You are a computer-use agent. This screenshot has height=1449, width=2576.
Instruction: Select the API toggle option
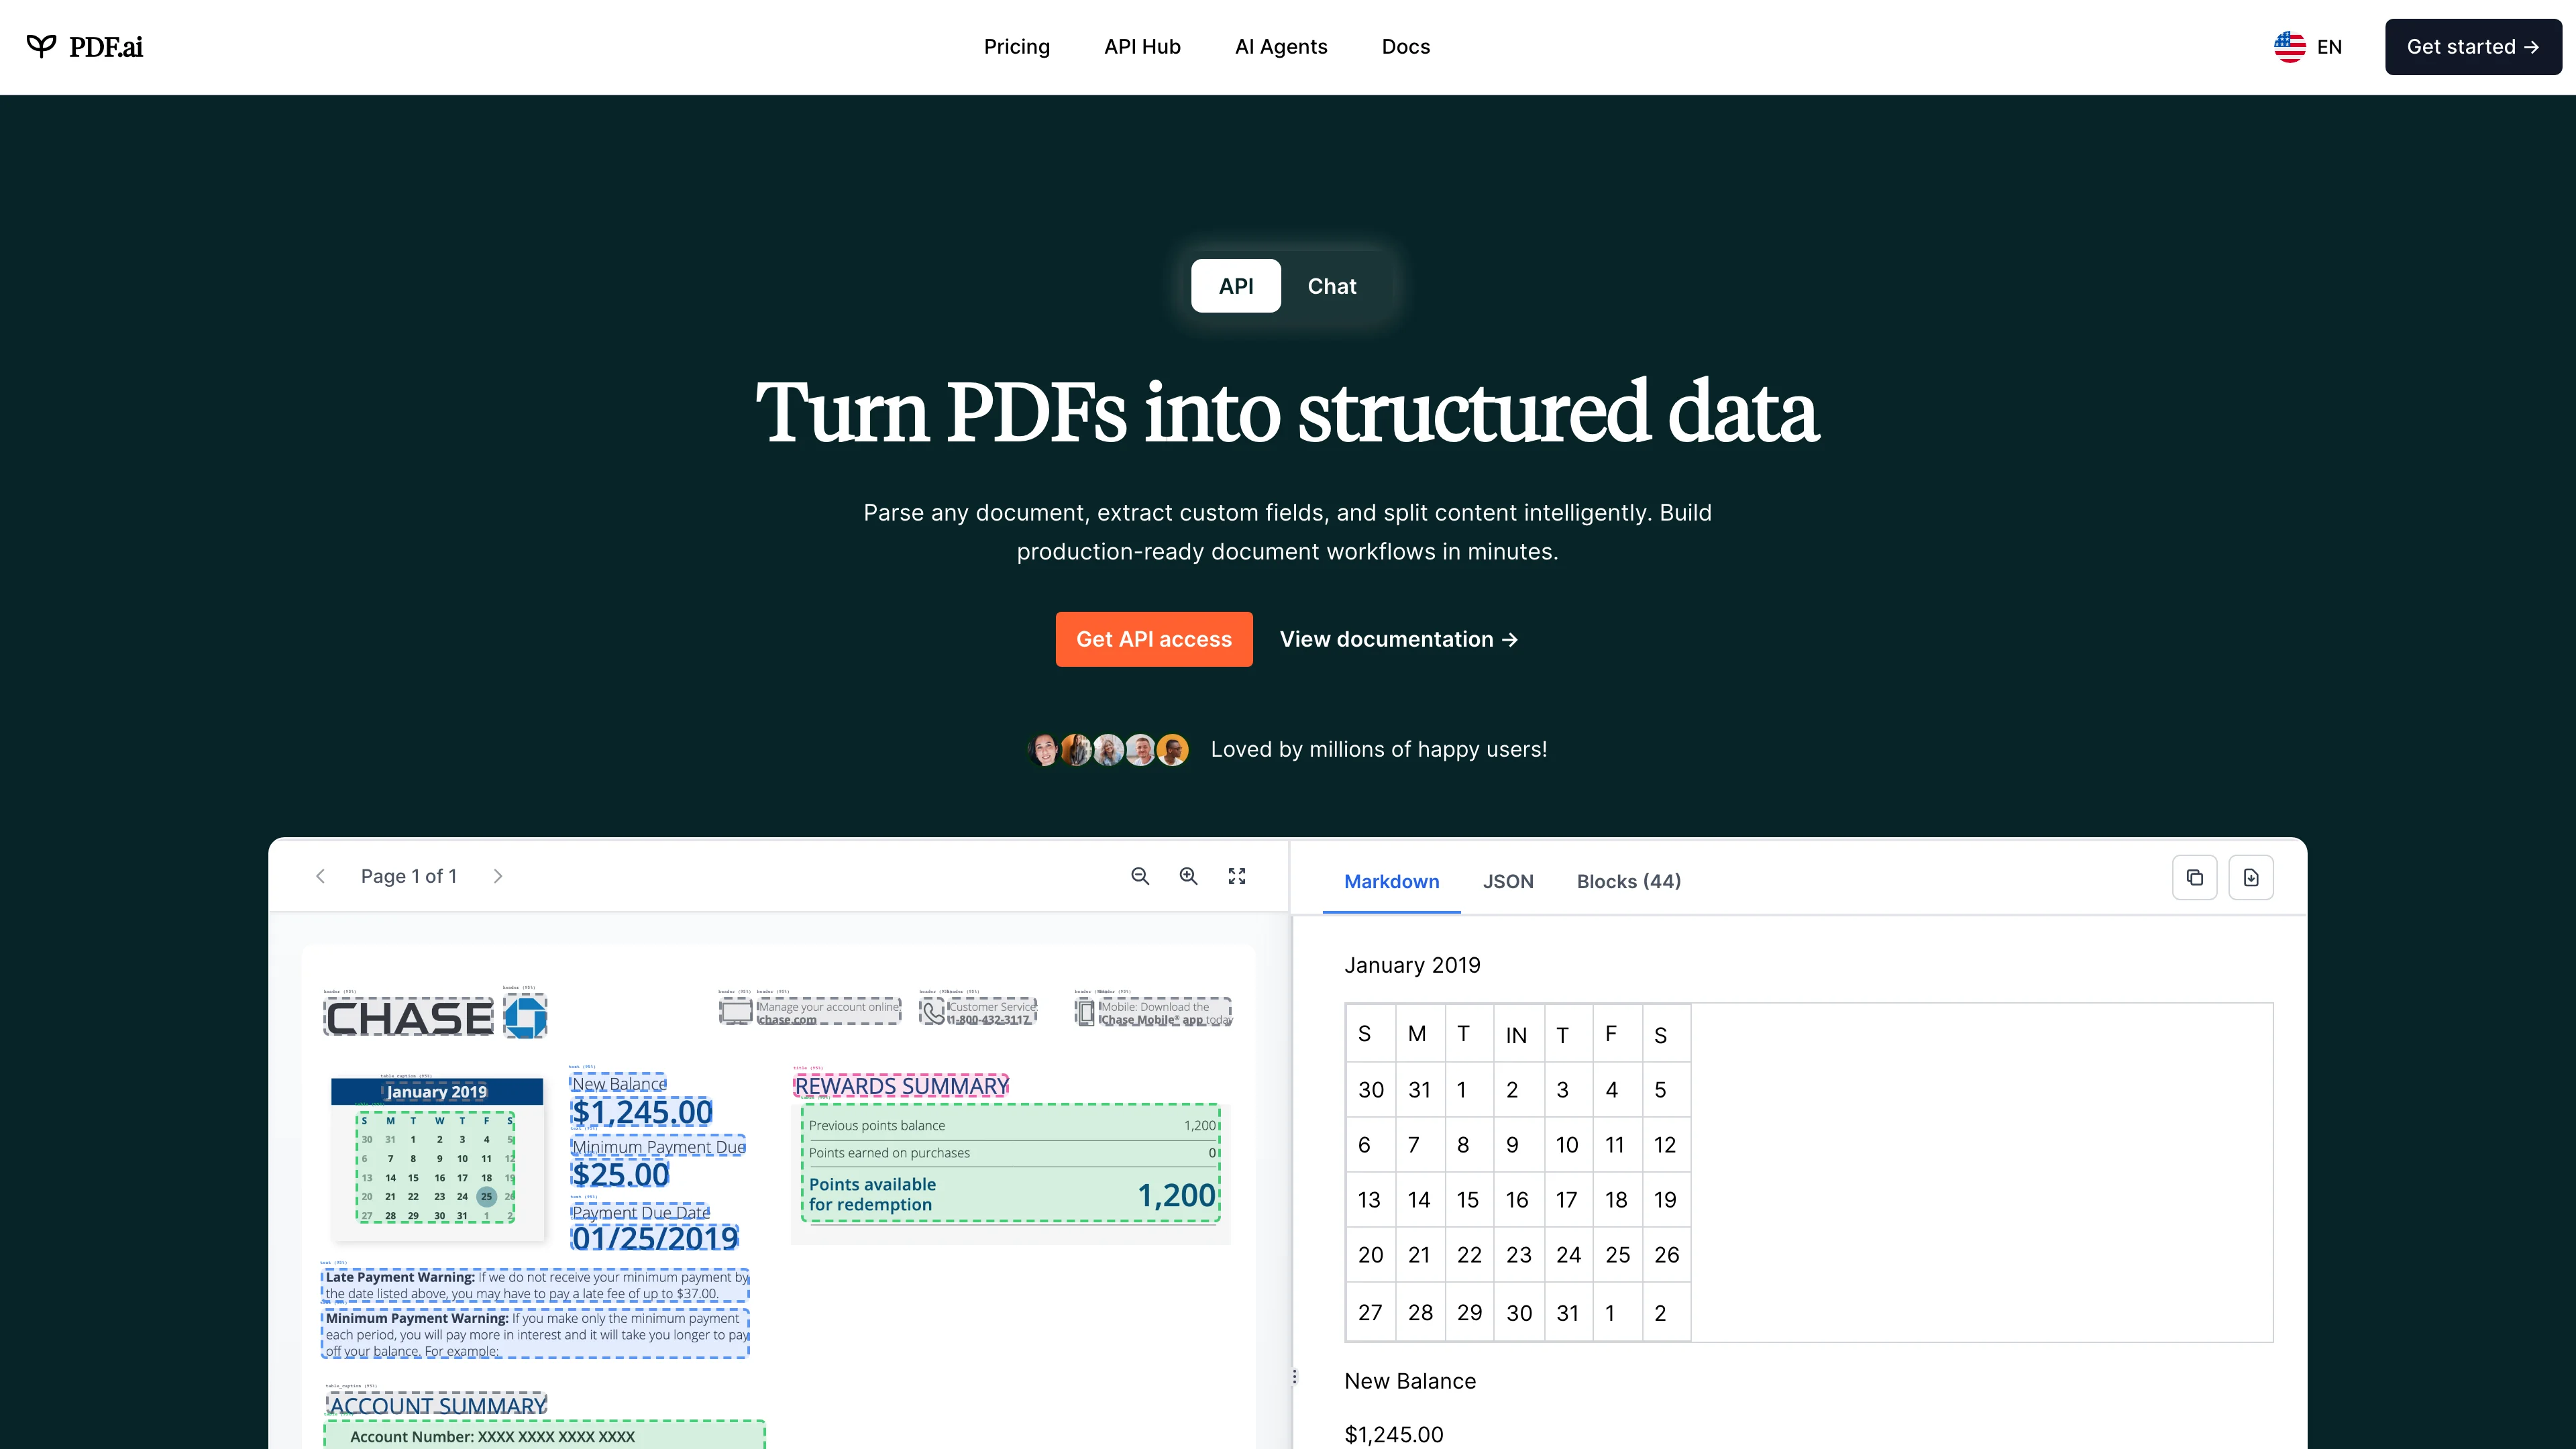point(1235,286)
